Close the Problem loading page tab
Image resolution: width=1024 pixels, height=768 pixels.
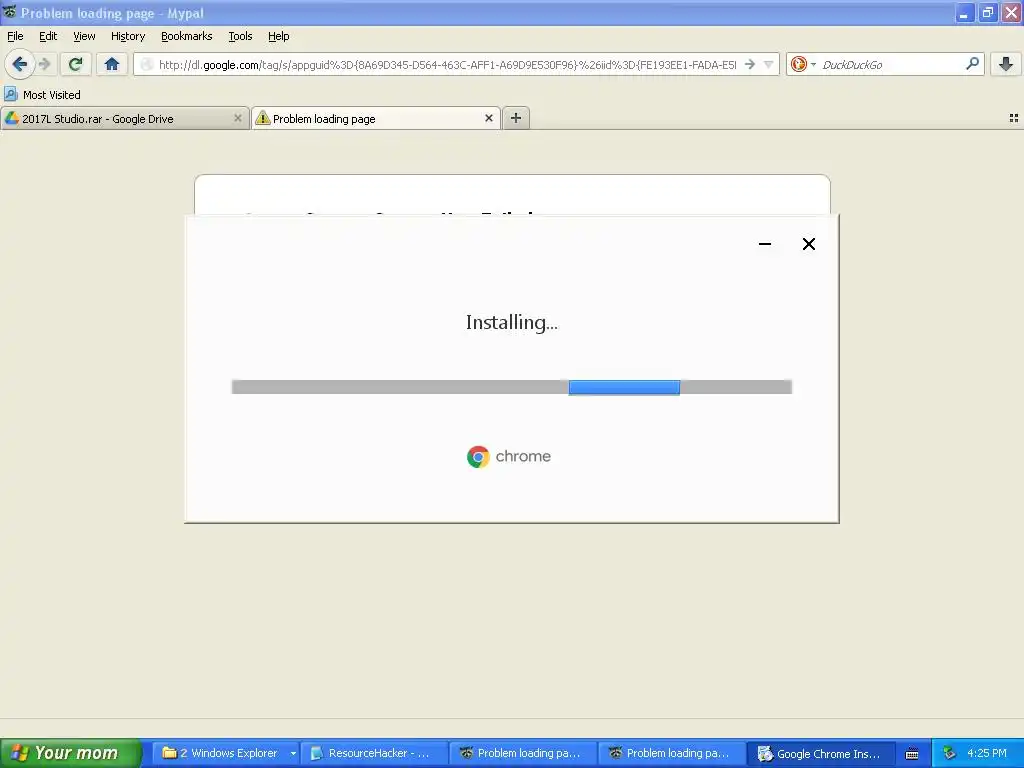click(x=488, y=118)
